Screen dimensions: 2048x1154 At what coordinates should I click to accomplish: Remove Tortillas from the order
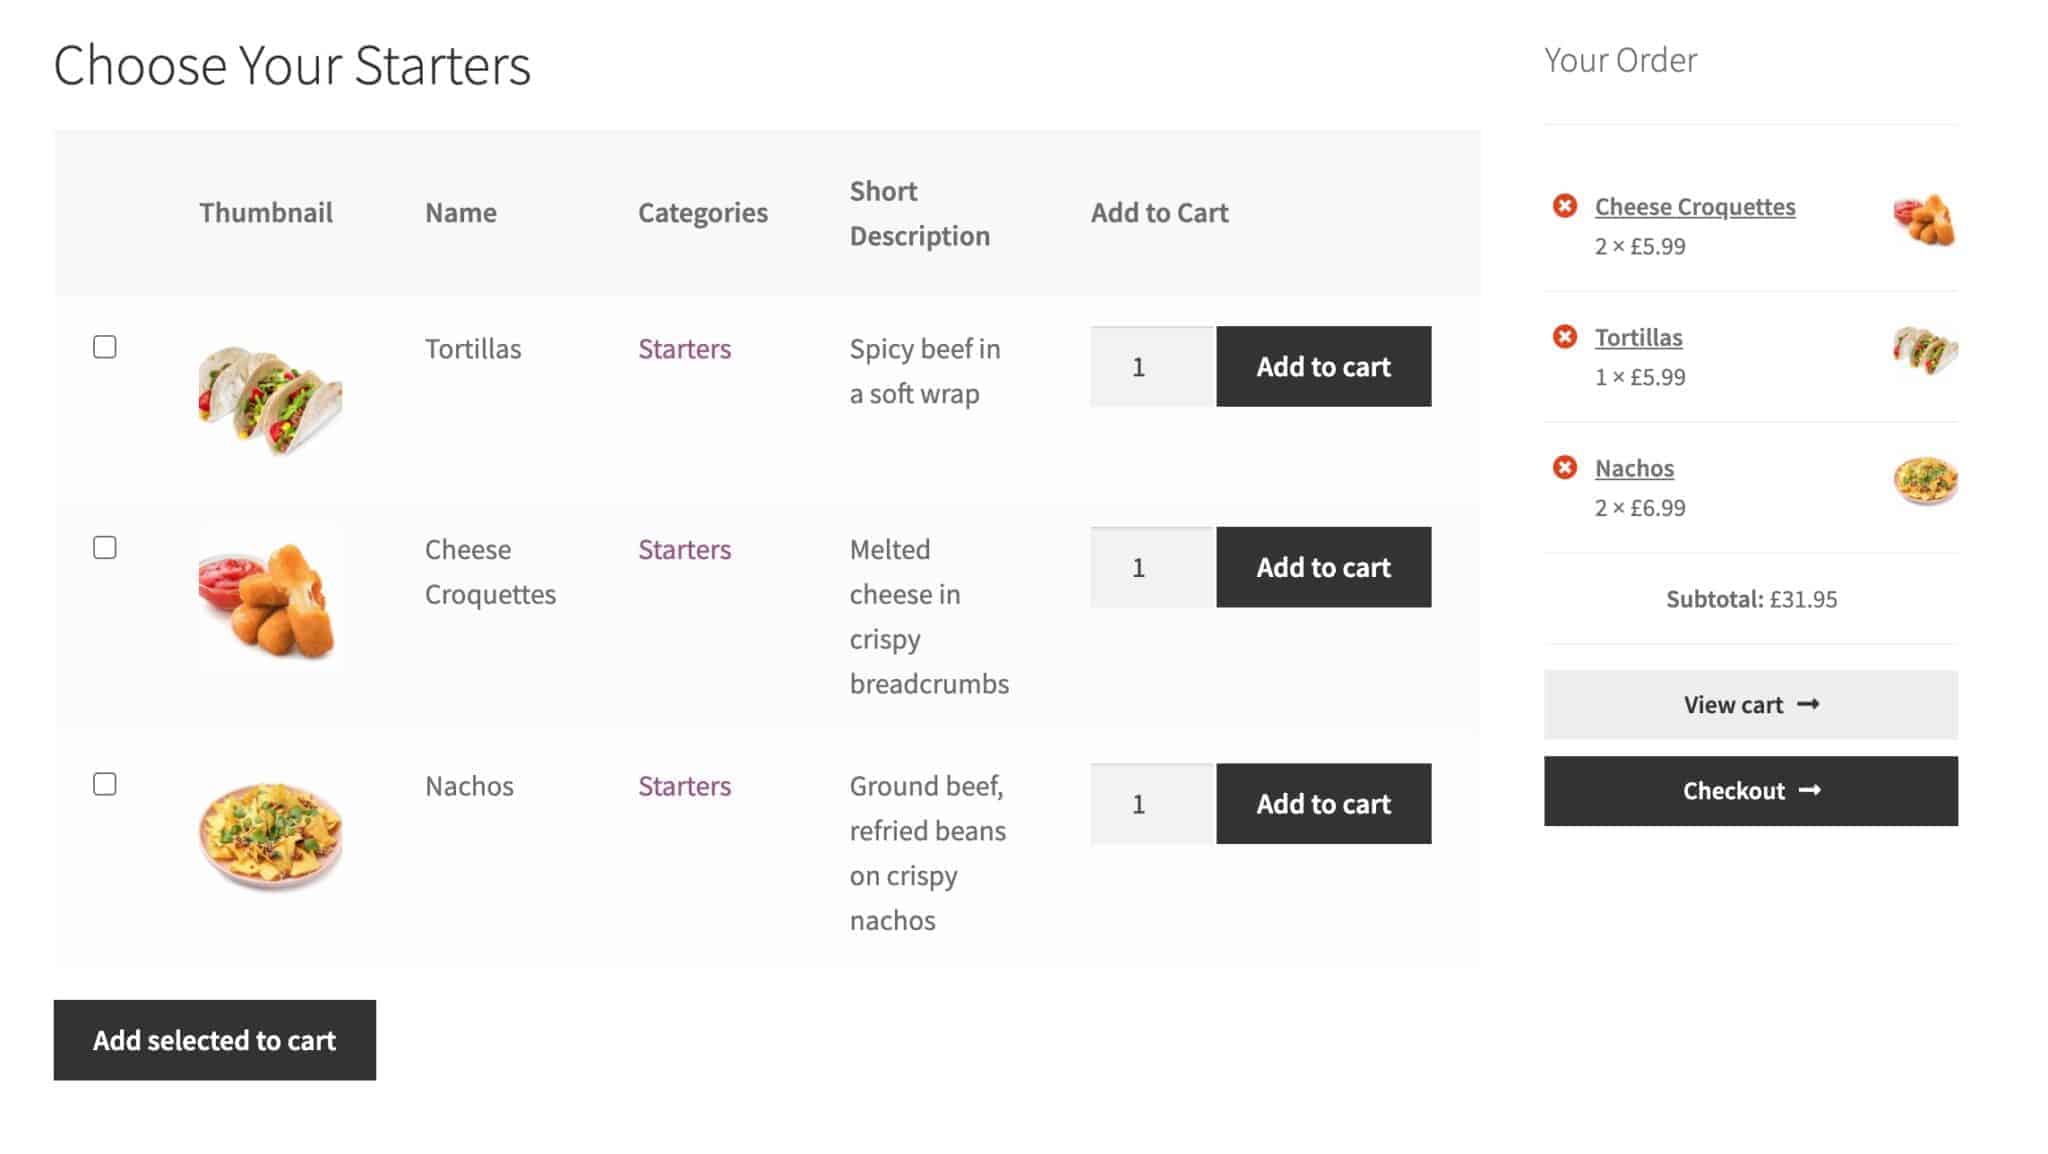pyautogui.click(x=1563, y=337)
